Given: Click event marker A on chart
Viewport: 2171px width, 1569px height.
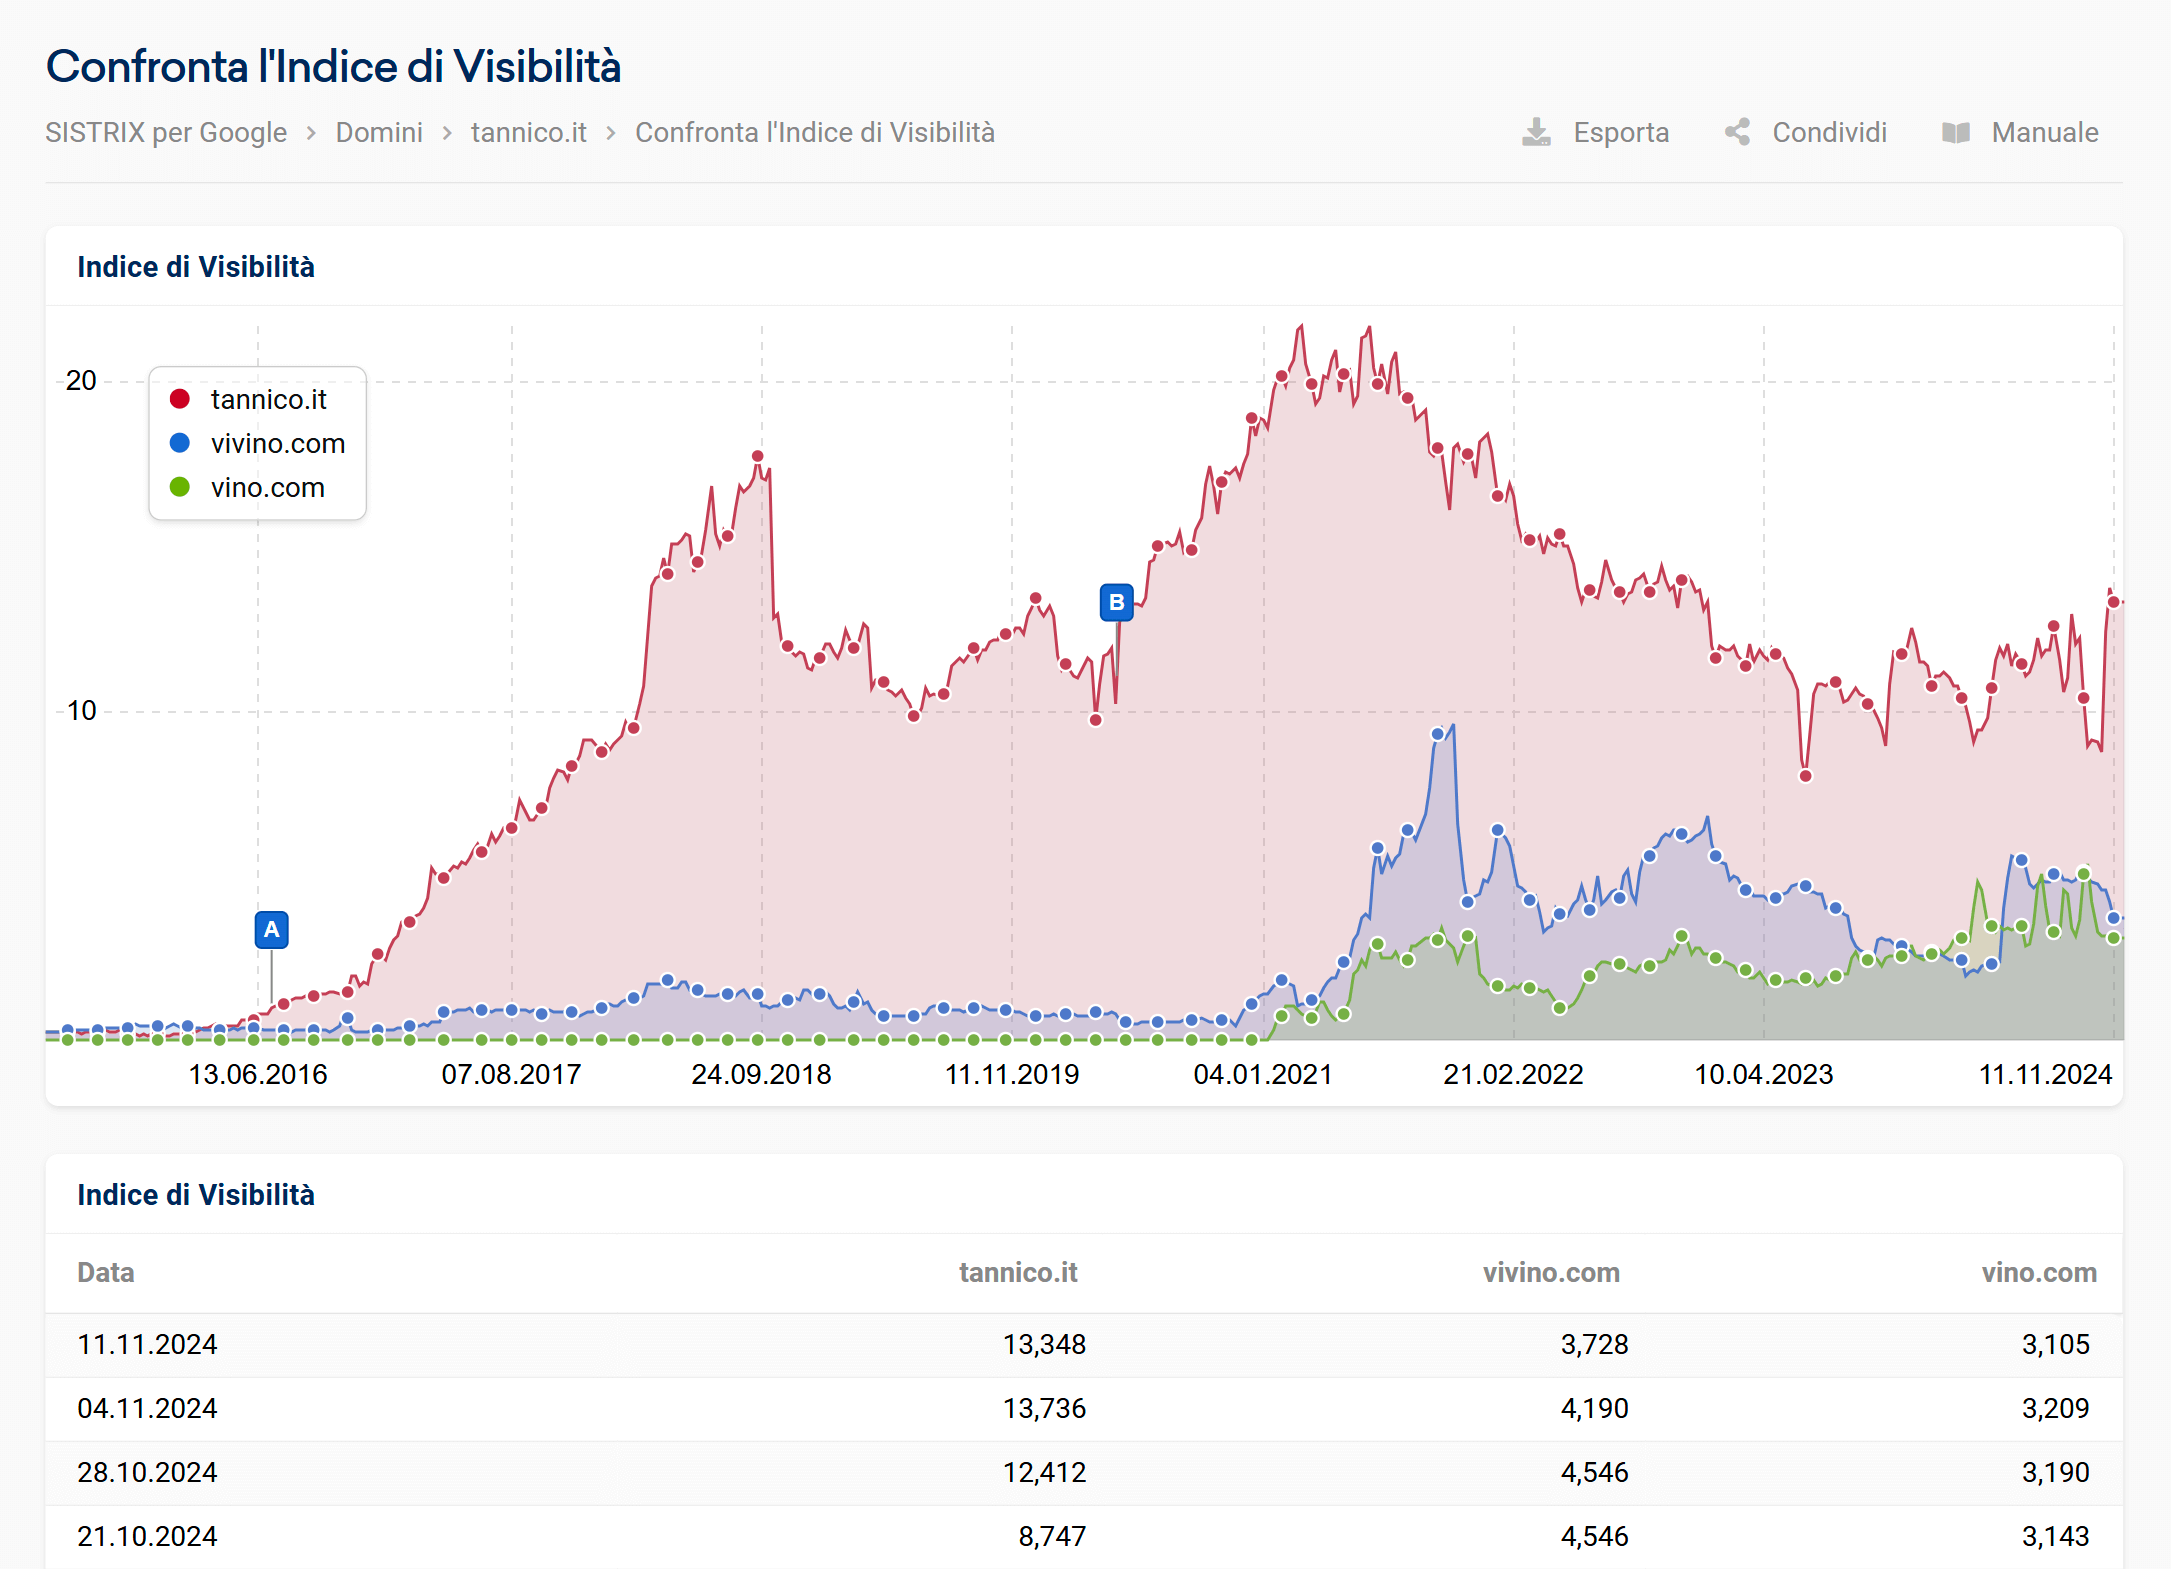Looking at the screenshot, I should pos(271,930).
